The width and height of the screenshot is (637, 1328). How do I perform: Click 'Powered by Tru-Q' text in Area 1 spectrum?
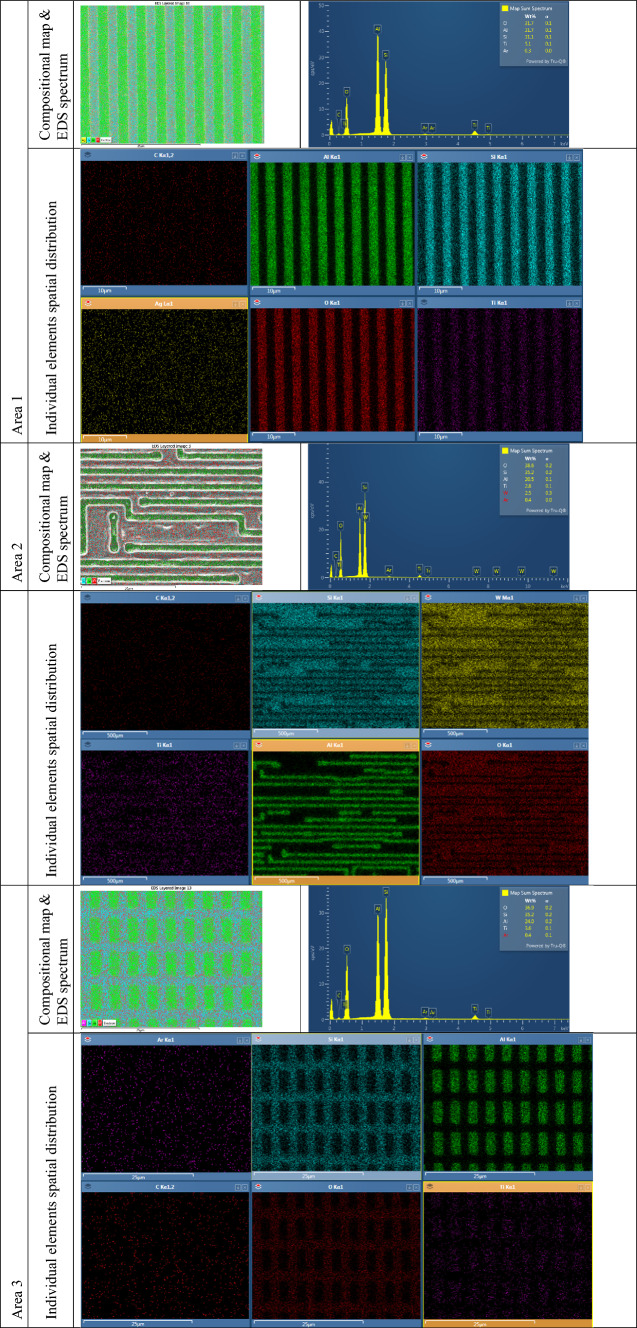coord(546,59)
